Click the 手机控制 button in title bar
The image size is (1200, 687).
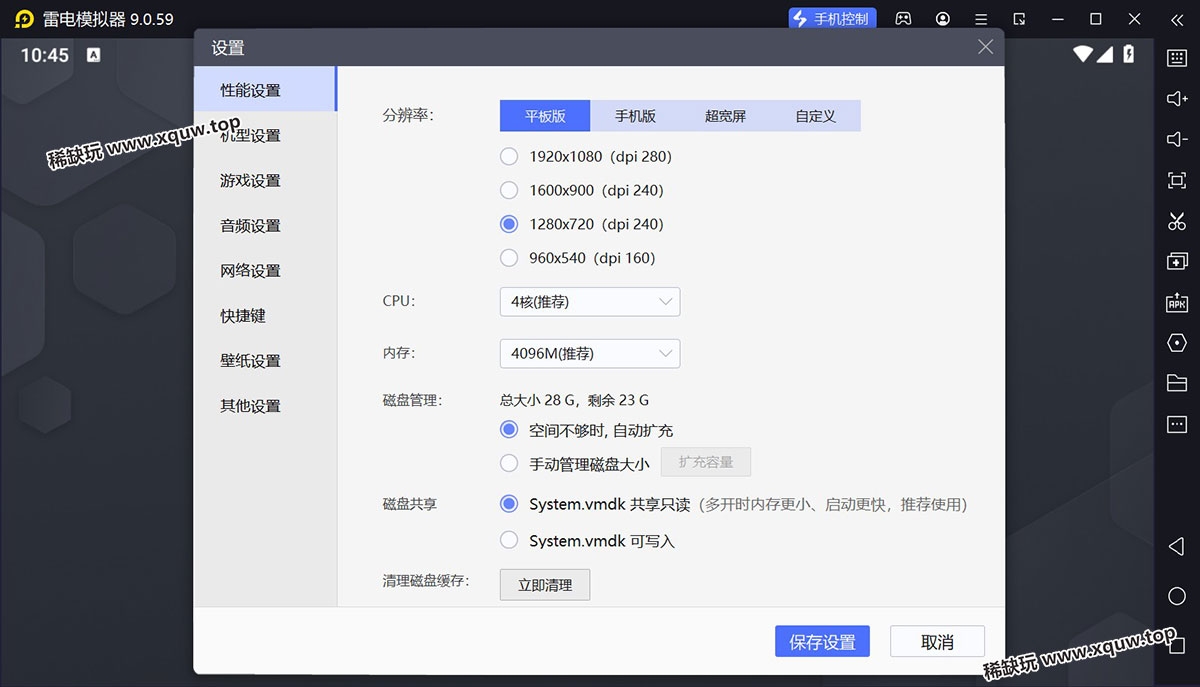(x=832, y=19)
